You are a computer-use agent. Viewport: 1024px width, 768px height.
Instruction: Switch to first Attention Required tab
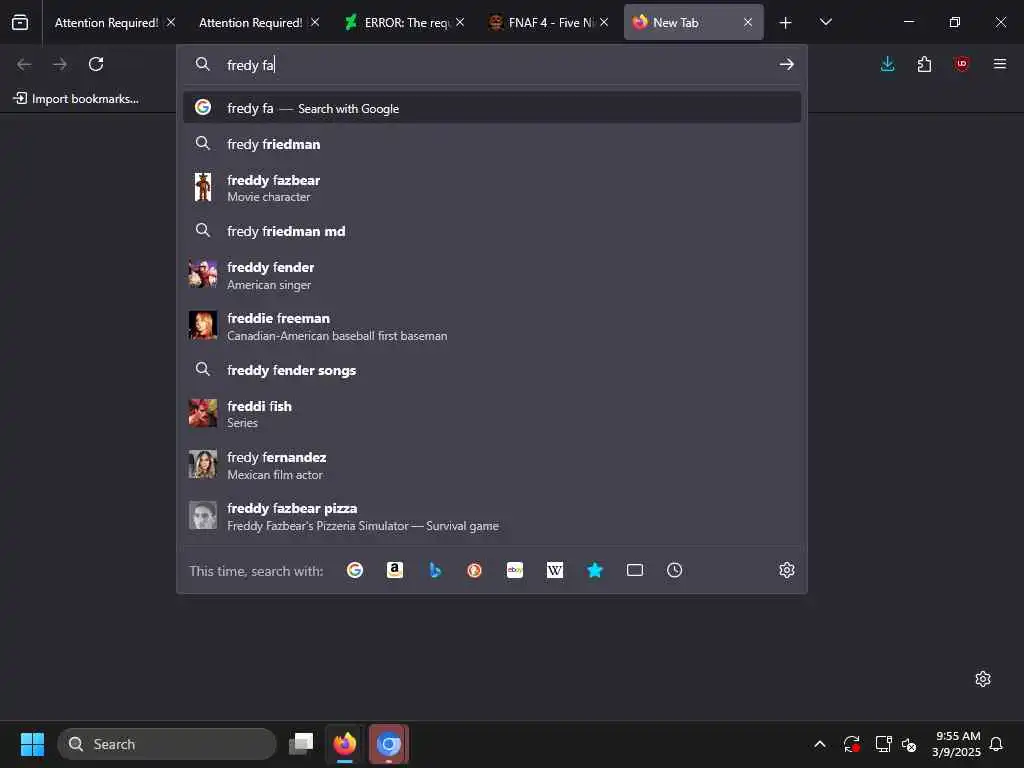tap(105, 23)
